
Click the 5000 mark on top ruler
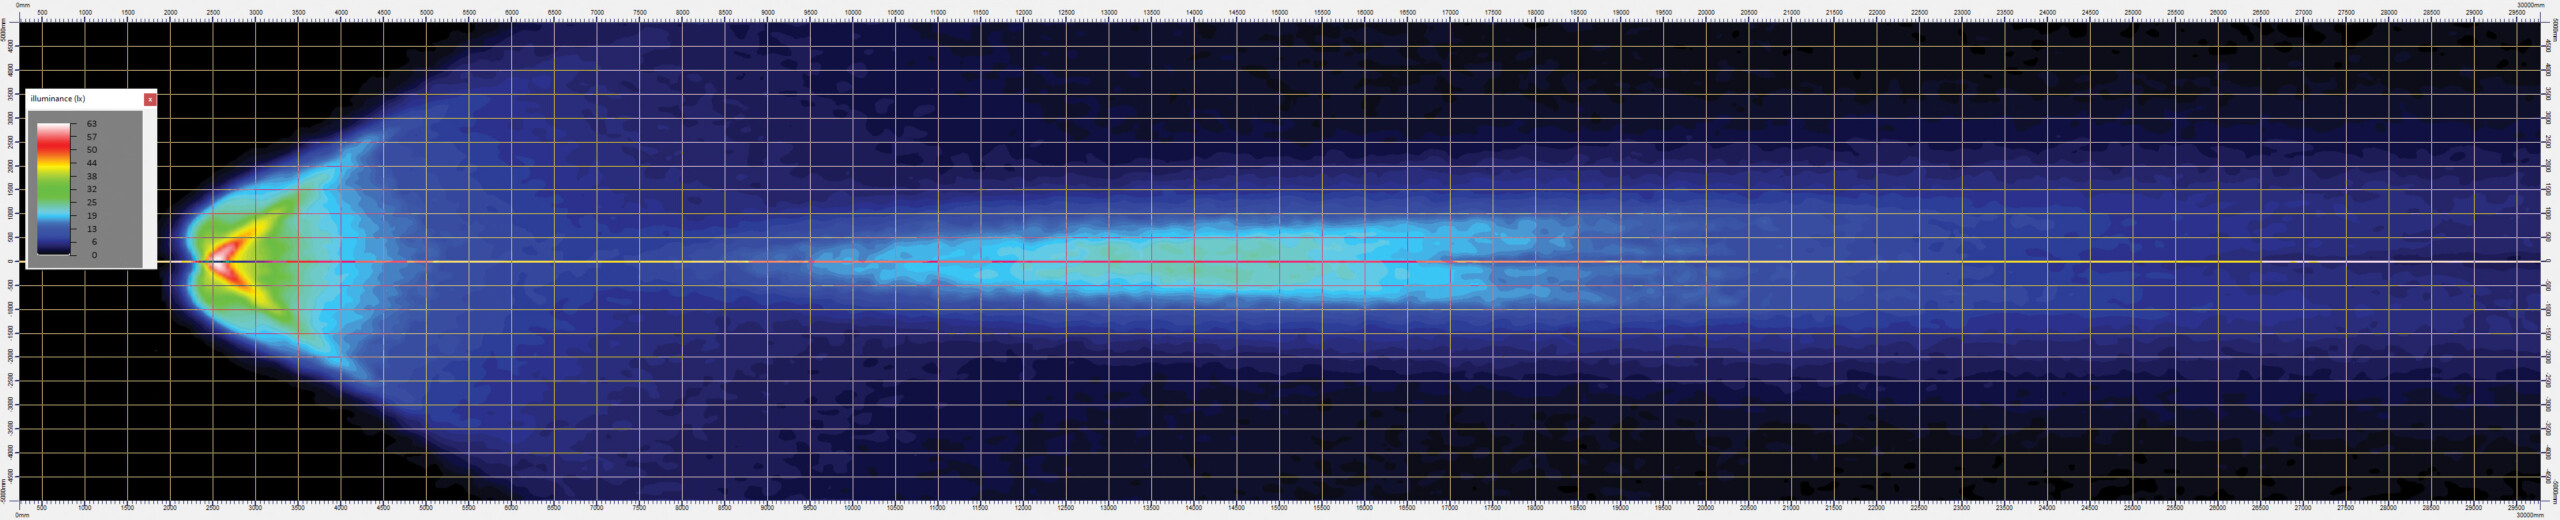(x=427, y=13)
